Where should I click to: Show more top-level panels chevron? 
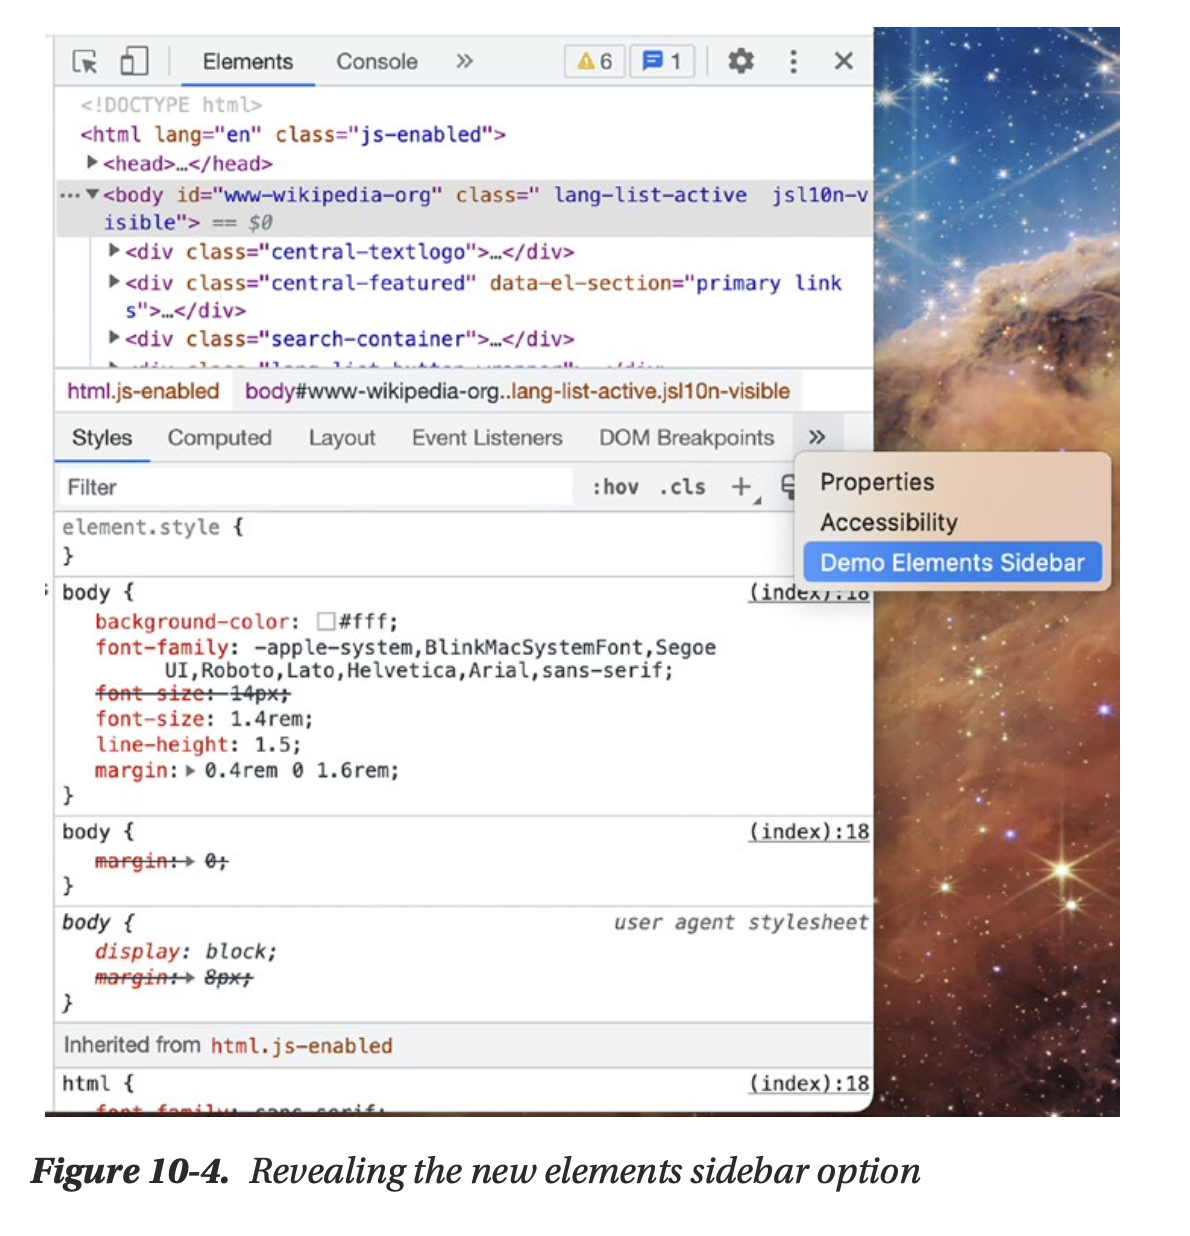point(464,62)
